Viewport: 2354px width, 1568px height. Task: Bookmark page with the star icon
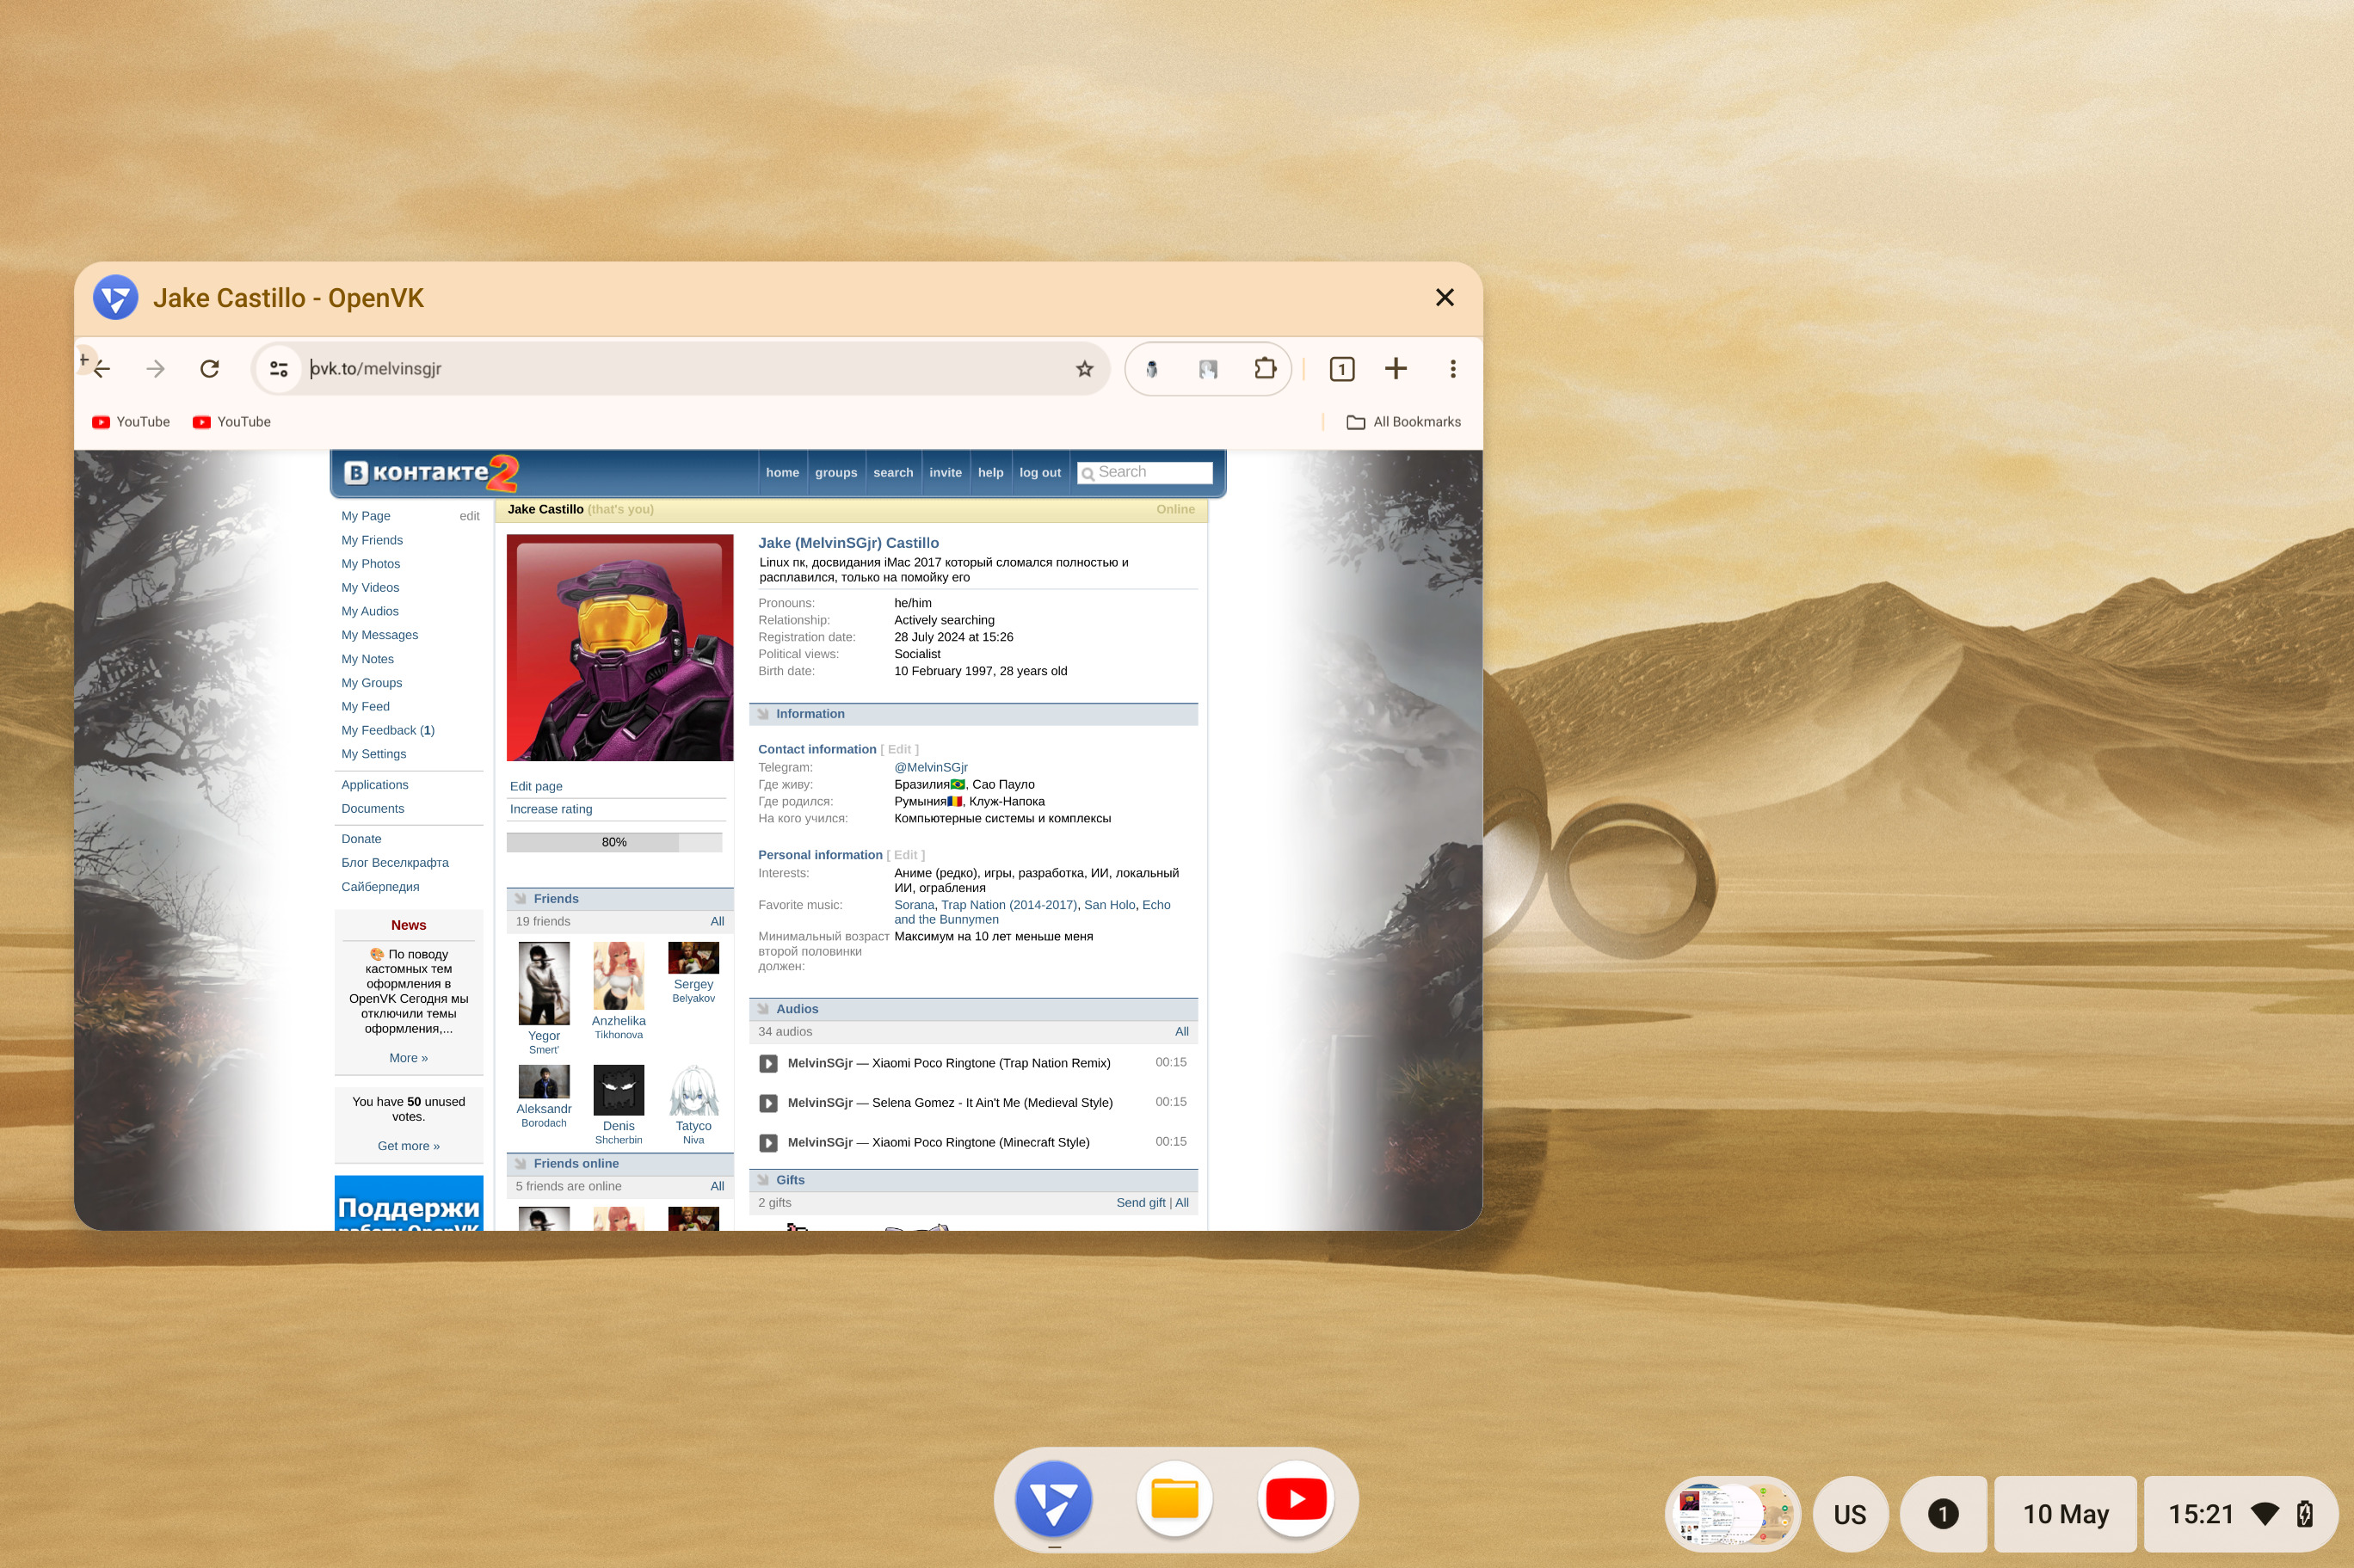pos(1084,369)
